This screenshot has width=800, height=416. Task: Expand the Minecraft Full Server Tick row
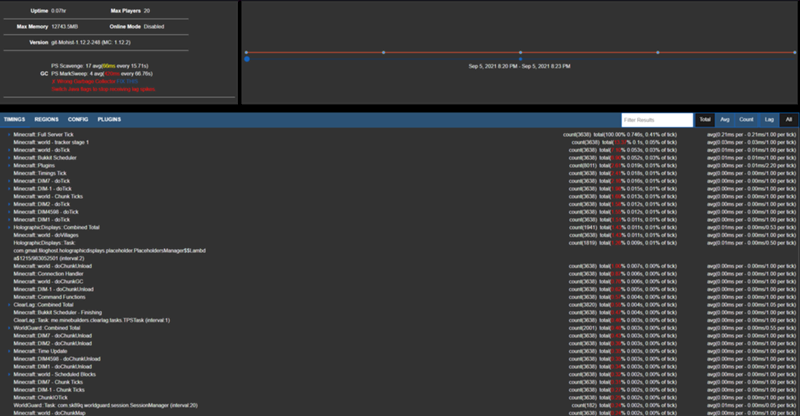click(9, 134)
